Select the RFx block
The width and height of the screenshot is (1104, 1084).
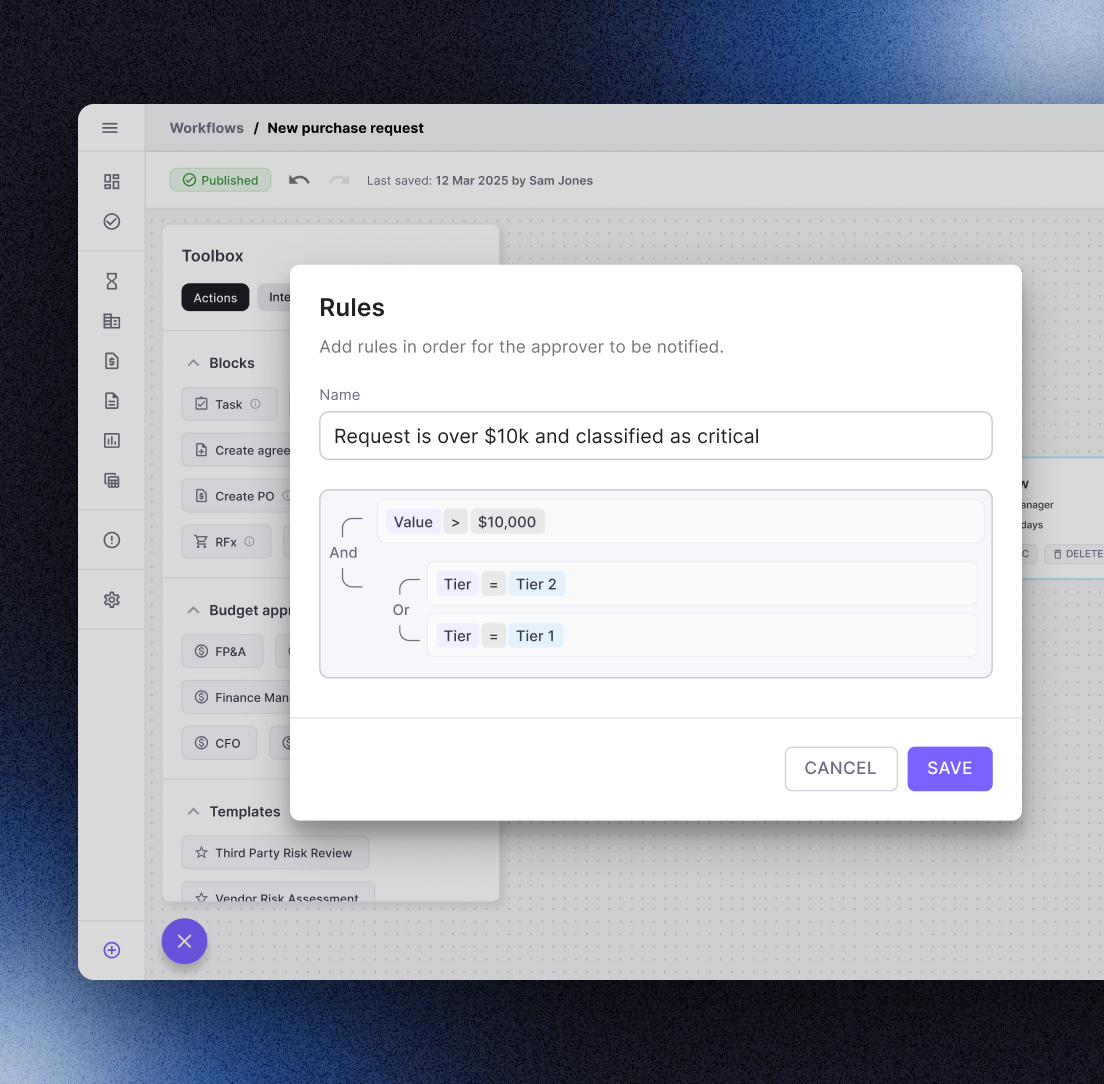(226, 542)
